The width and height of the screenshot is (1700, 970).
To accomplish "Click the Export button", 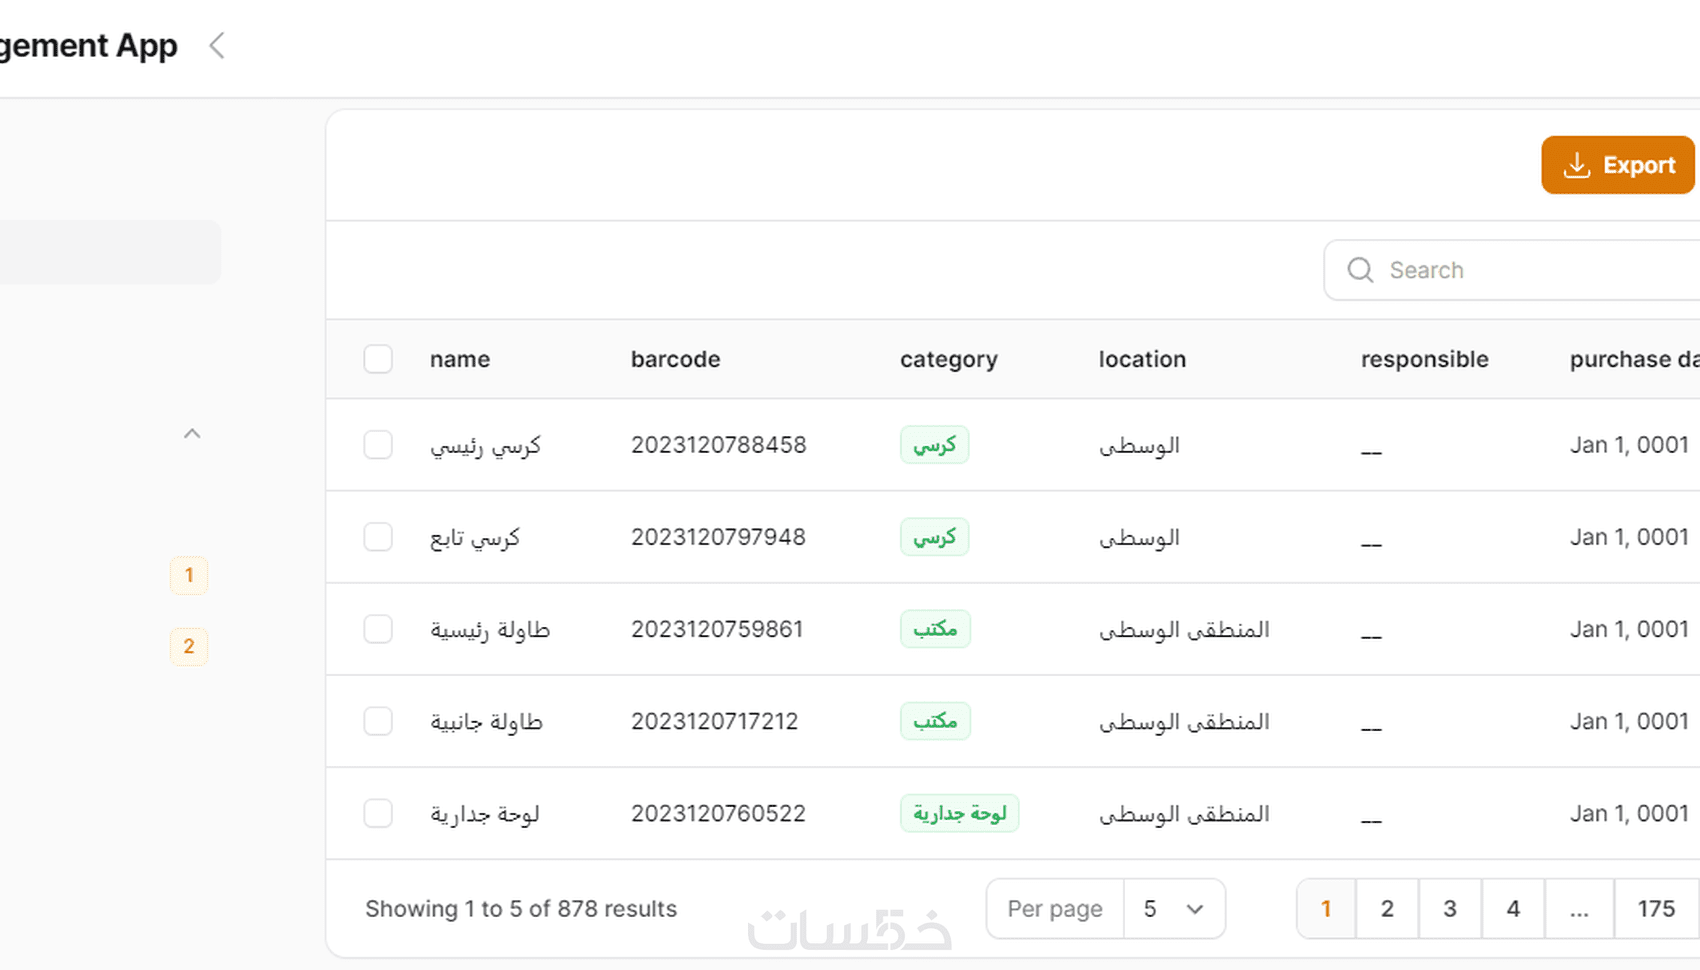I will pos(1617,165).
